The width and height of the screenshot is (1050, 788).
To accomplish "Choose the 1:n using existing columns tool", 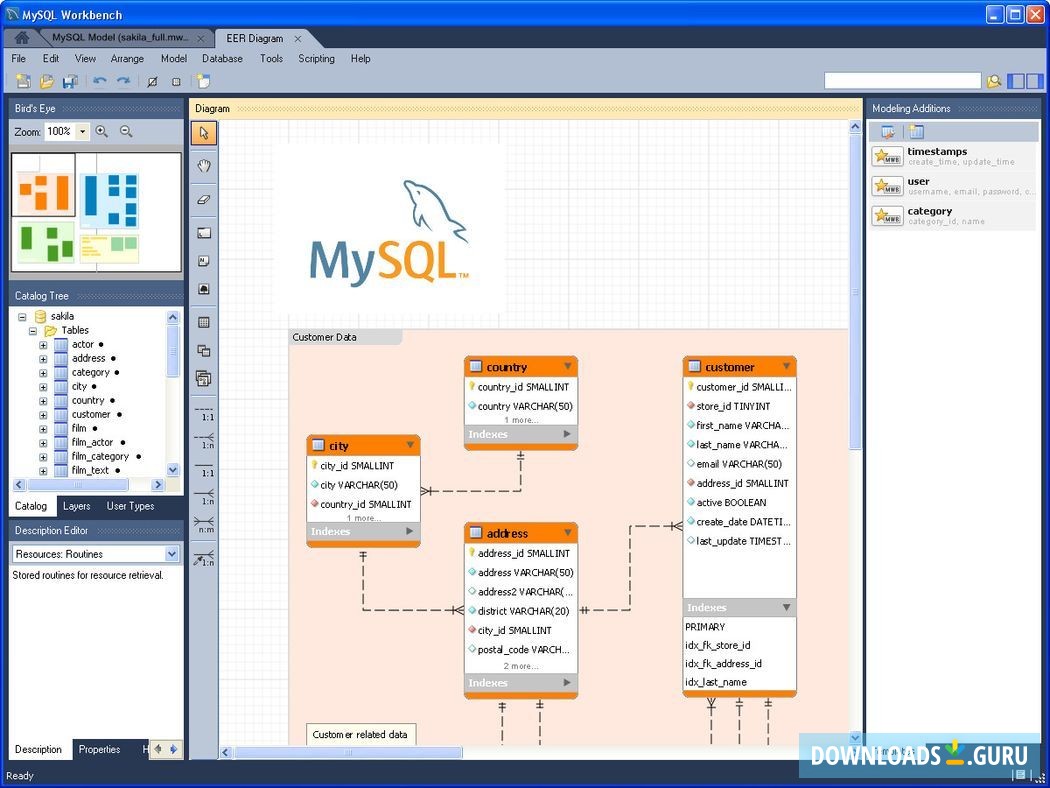I will coord(204,558).
